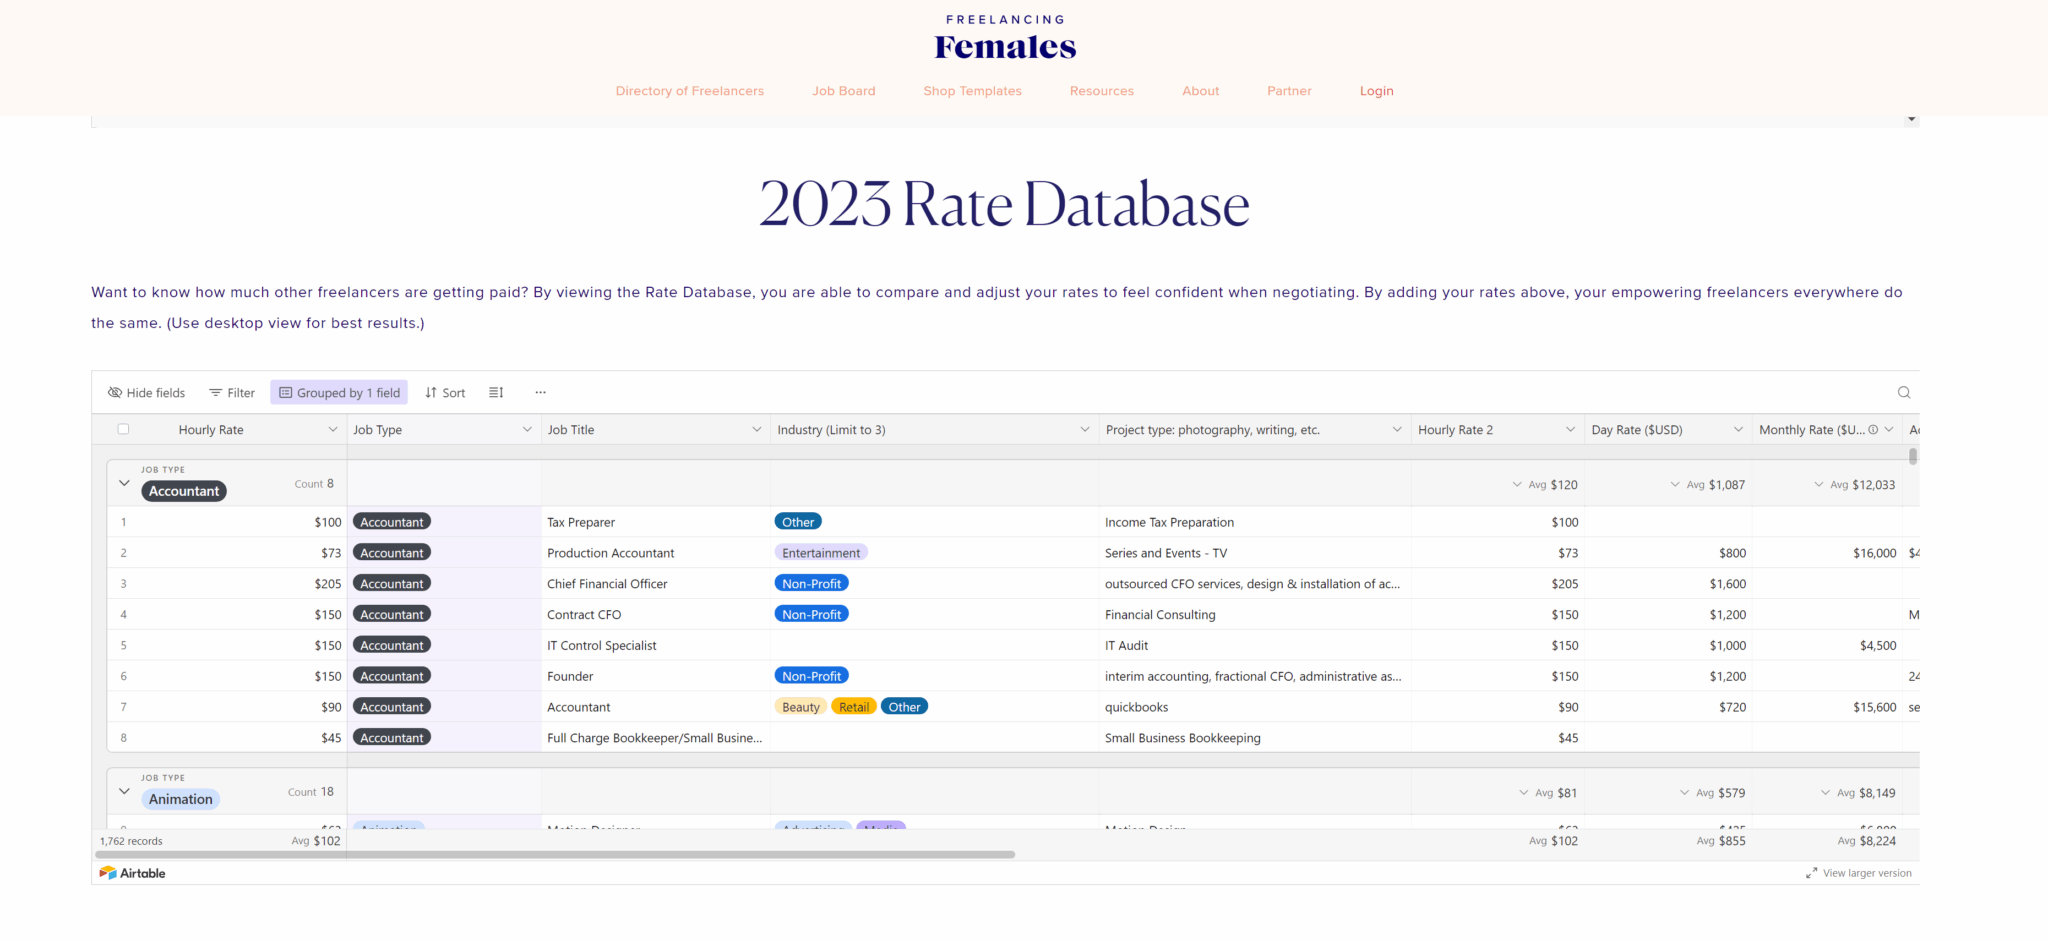The image size is (2048, 941).
Task: Collapse the Accountant group chevron
Action: (x=124, y=483)
